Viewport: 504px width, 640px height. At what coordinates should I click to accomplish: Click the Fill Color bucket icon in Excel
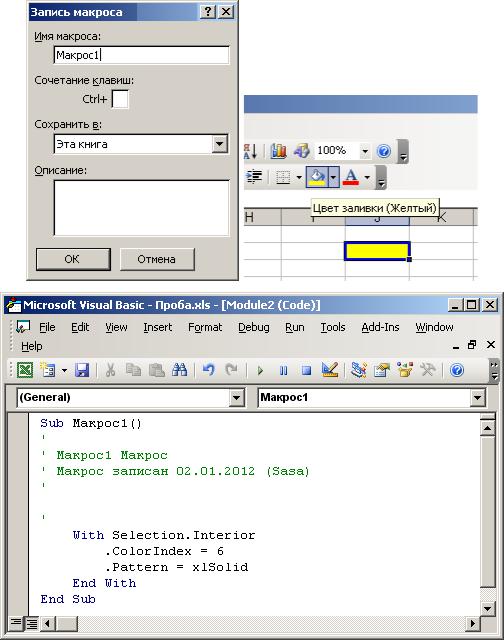[317, 177]
